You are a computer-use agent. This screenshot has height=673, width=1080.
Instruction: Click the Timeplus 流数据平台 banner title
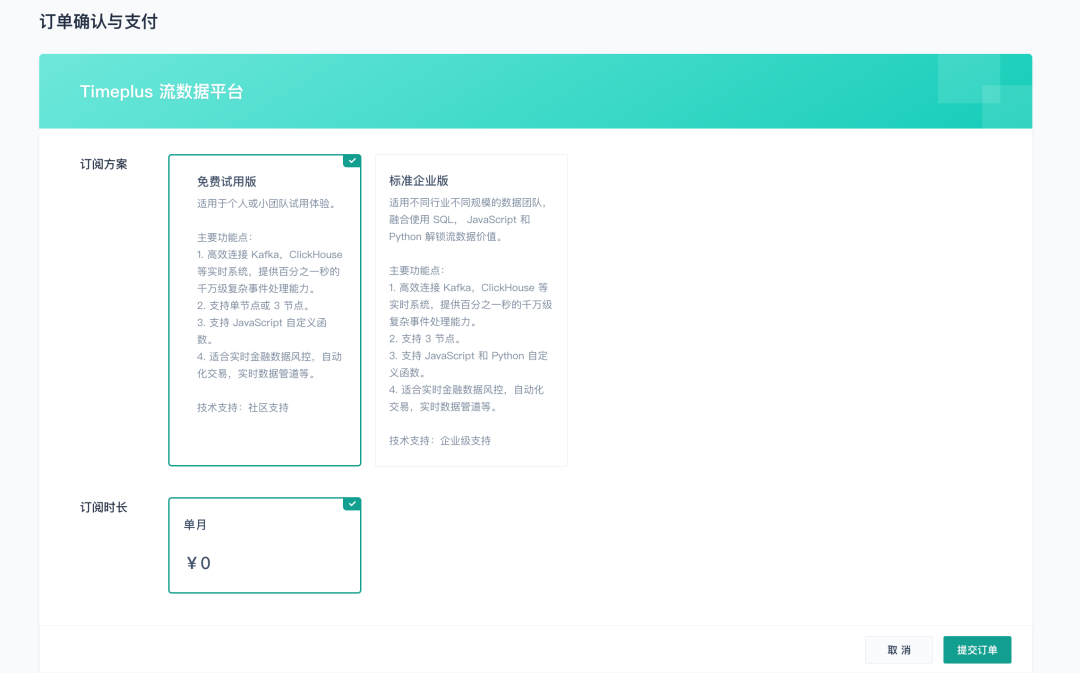point(161,92)
